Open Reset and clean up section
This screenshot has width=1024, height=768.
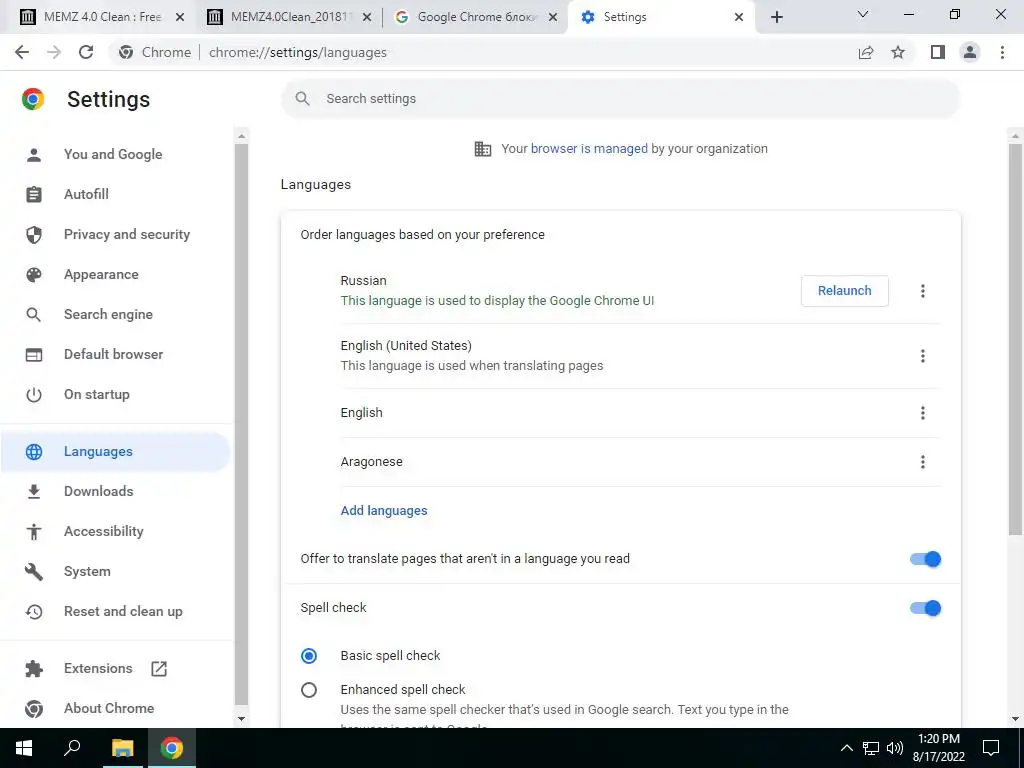point(123,612)
